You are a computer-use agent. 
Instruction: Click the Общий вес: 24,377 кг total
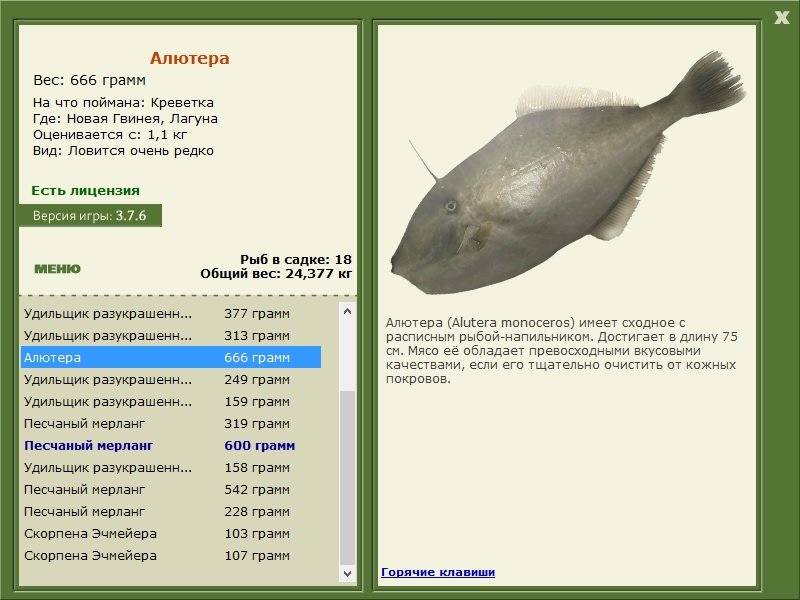(276, 274)
